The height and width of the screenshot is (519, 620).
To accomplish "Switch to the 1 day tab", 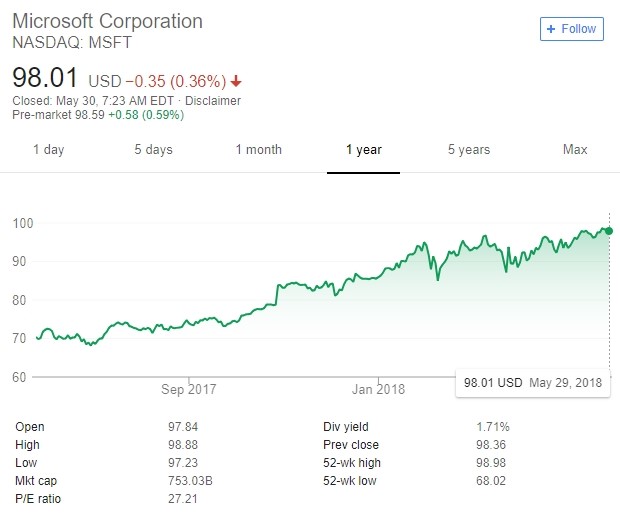I will [48, 150].
